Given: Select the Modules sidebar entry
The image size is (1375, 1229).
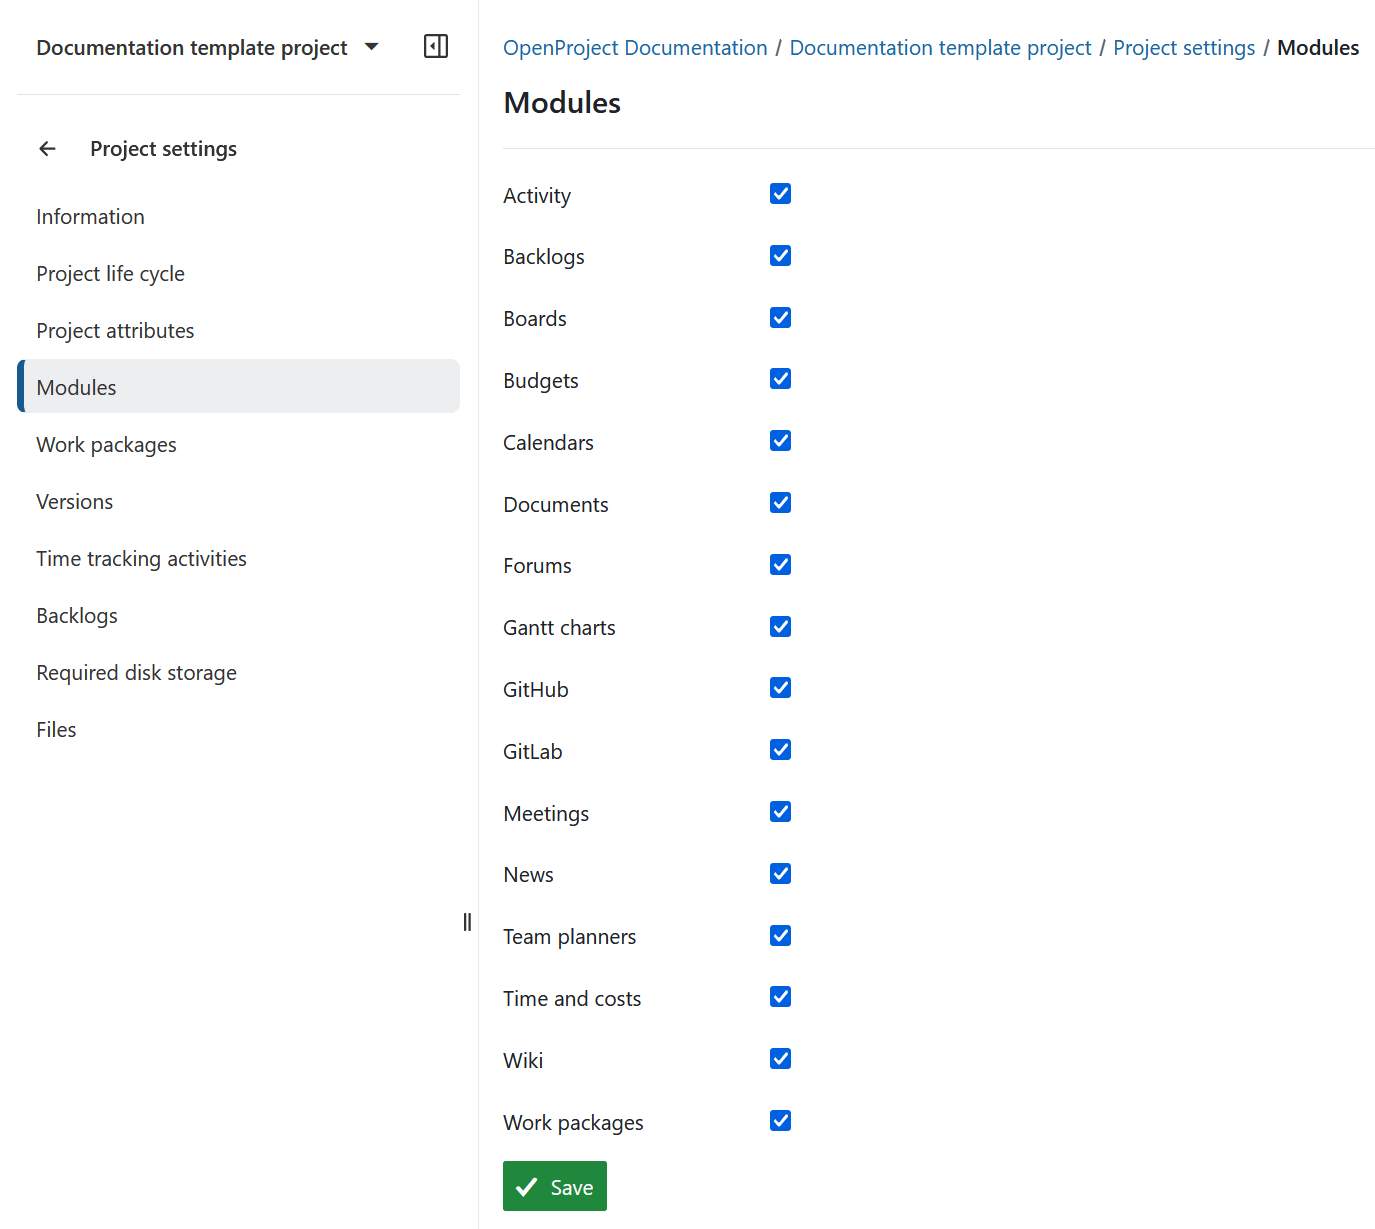Looking at the screenshot, I should [x=76, y=387].
